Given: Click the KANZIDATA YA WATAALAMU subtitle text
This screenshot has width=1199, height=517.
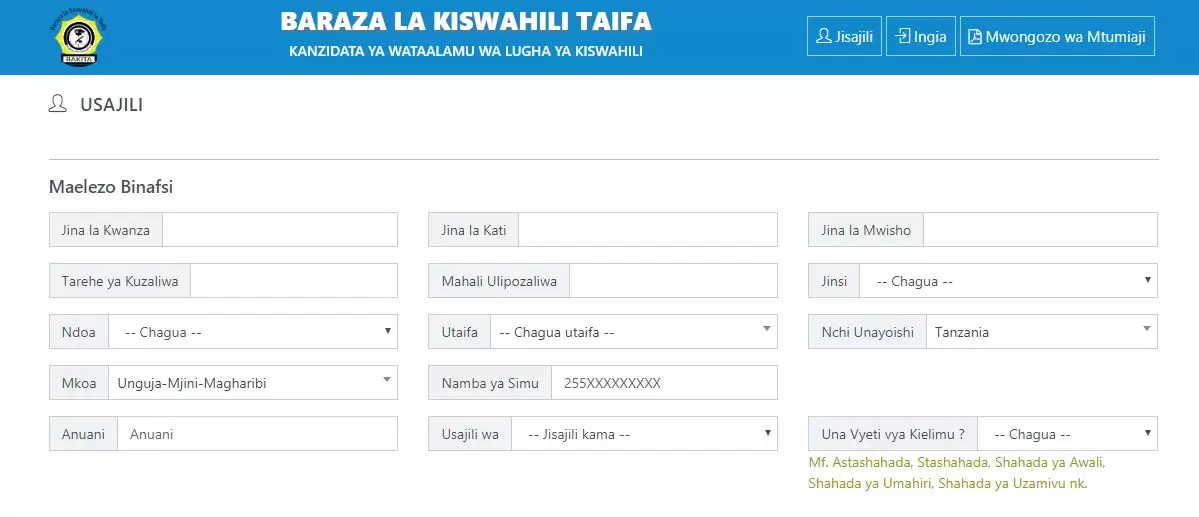Looking at the screenshot, I should 466,52.
